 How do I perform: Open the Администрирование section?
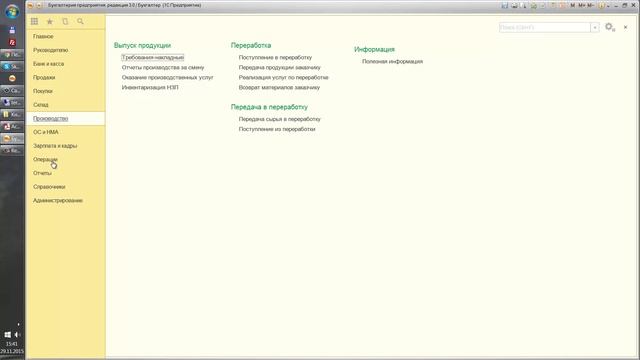click(x=58, y=200)
